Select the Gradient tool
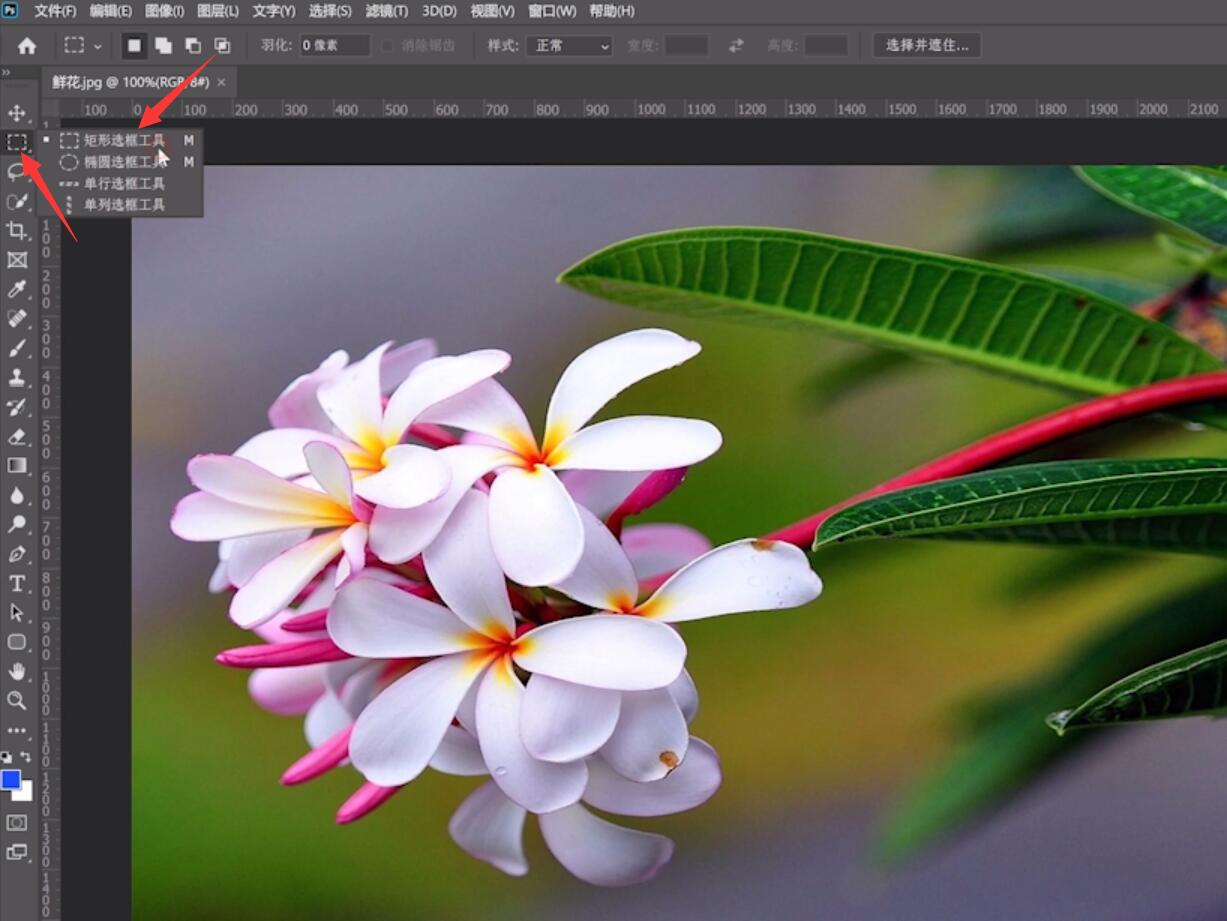Viewport: 1227px width, 921px height. point(17,465)
